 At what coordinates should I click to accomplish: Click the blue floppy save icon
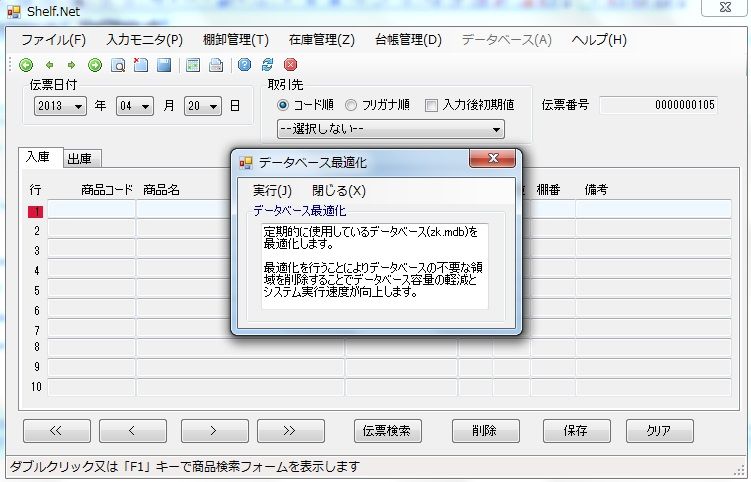click(164, 65)
